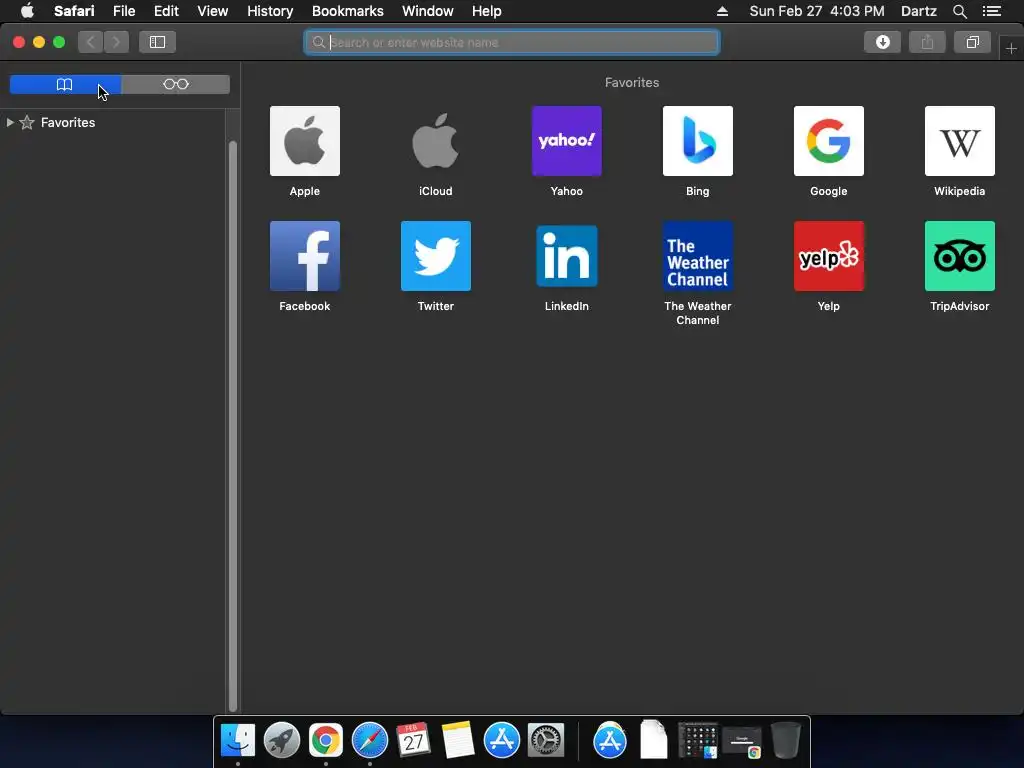Open the Google favorite tile
This screenshot has height=768, width=1024.
(828, 141)
